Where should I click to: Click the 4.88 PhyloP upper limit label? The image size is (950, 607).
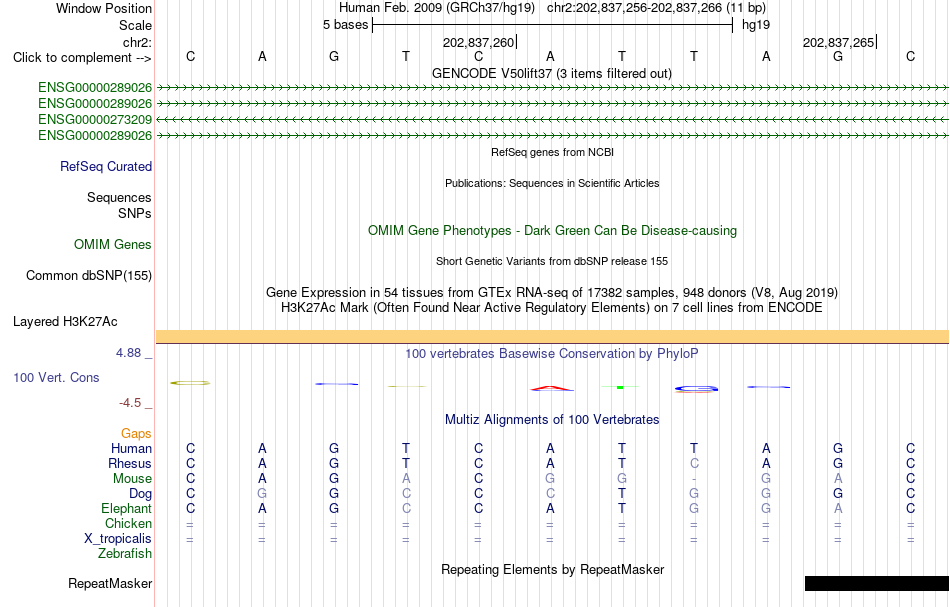128,353
